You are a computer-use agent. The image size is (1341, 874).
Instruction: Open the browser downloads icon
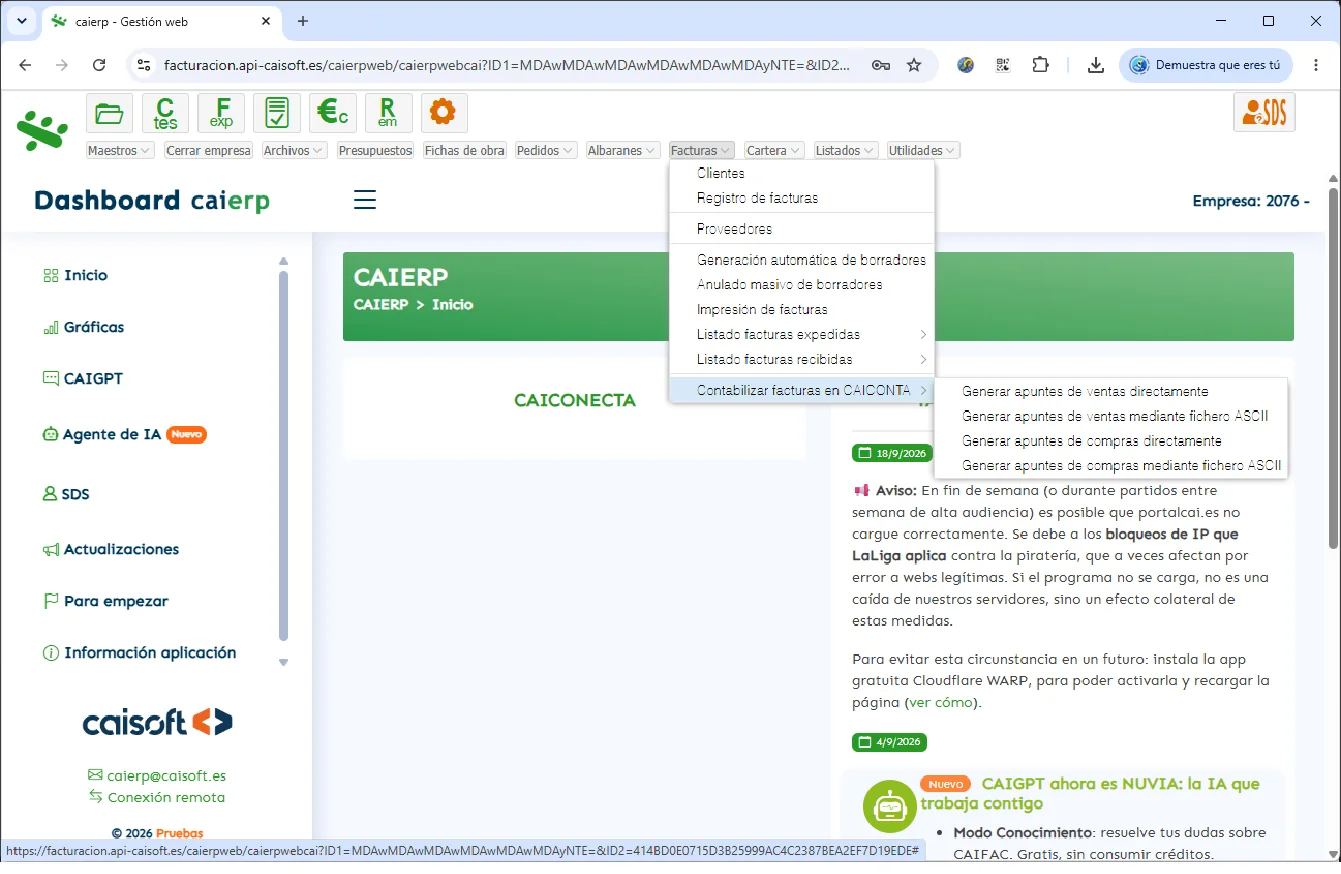[1096, 65]
